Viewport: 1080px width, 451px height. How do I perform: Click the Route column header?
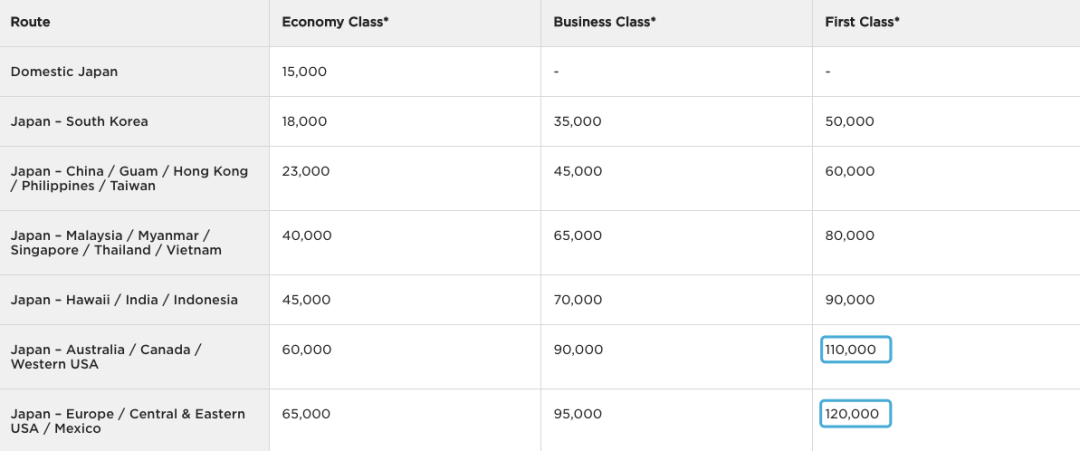point(31,22)
